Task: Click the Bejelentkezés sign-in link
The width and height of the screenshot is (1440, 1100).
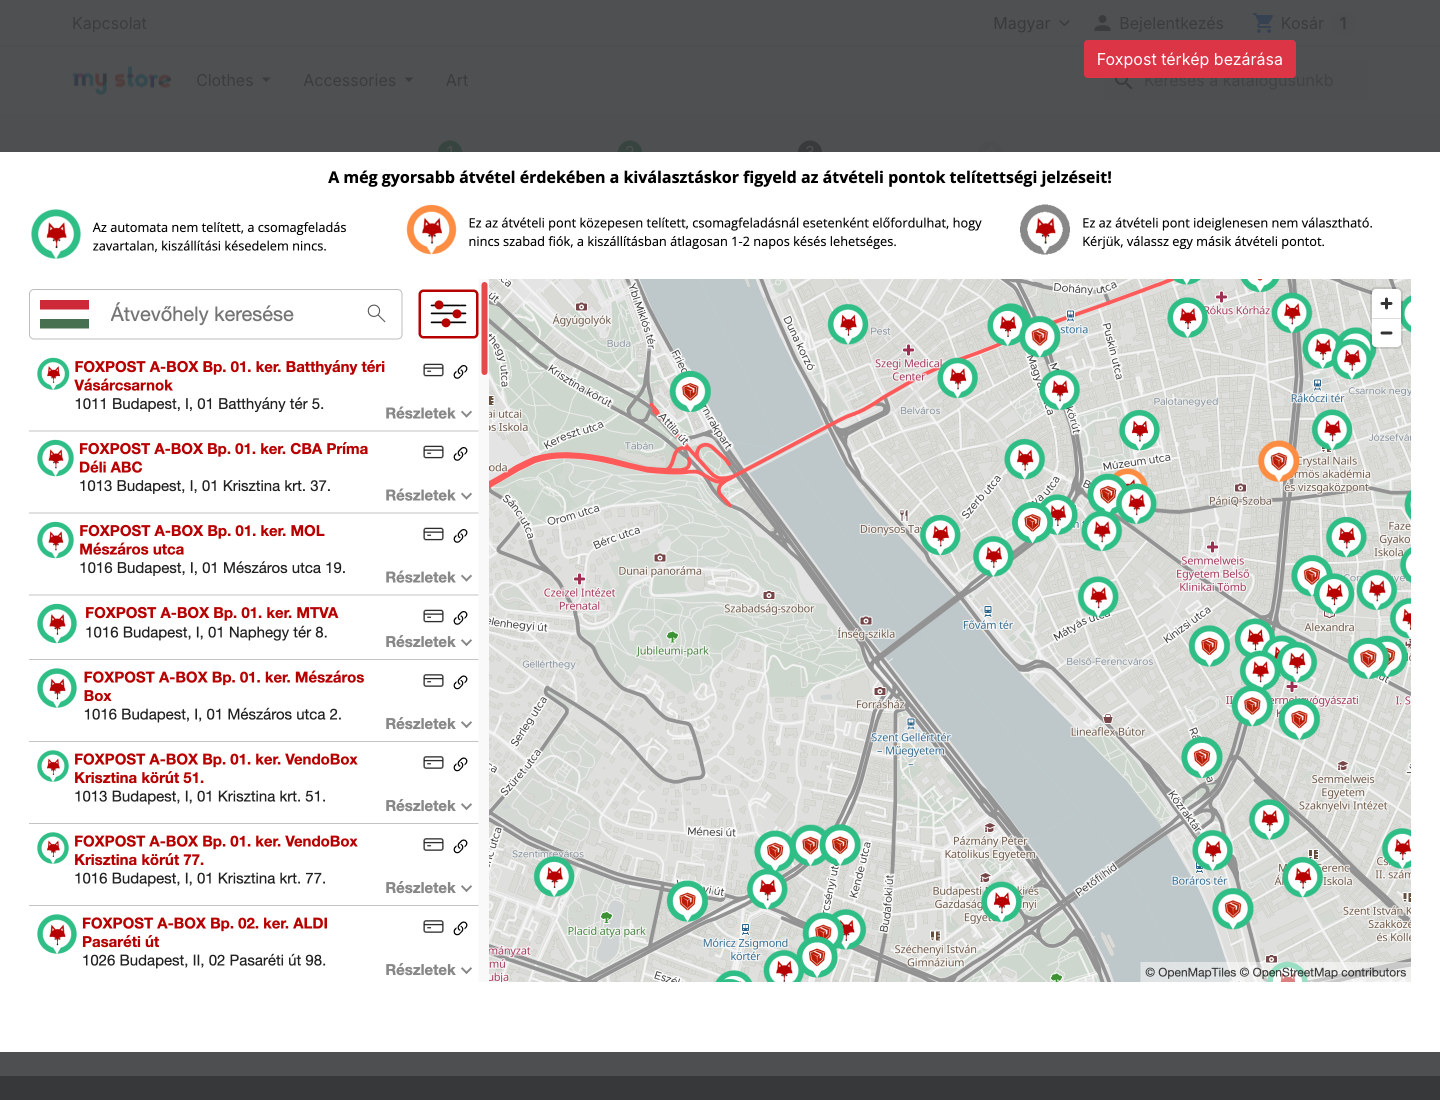Action: pos(1159,23)
